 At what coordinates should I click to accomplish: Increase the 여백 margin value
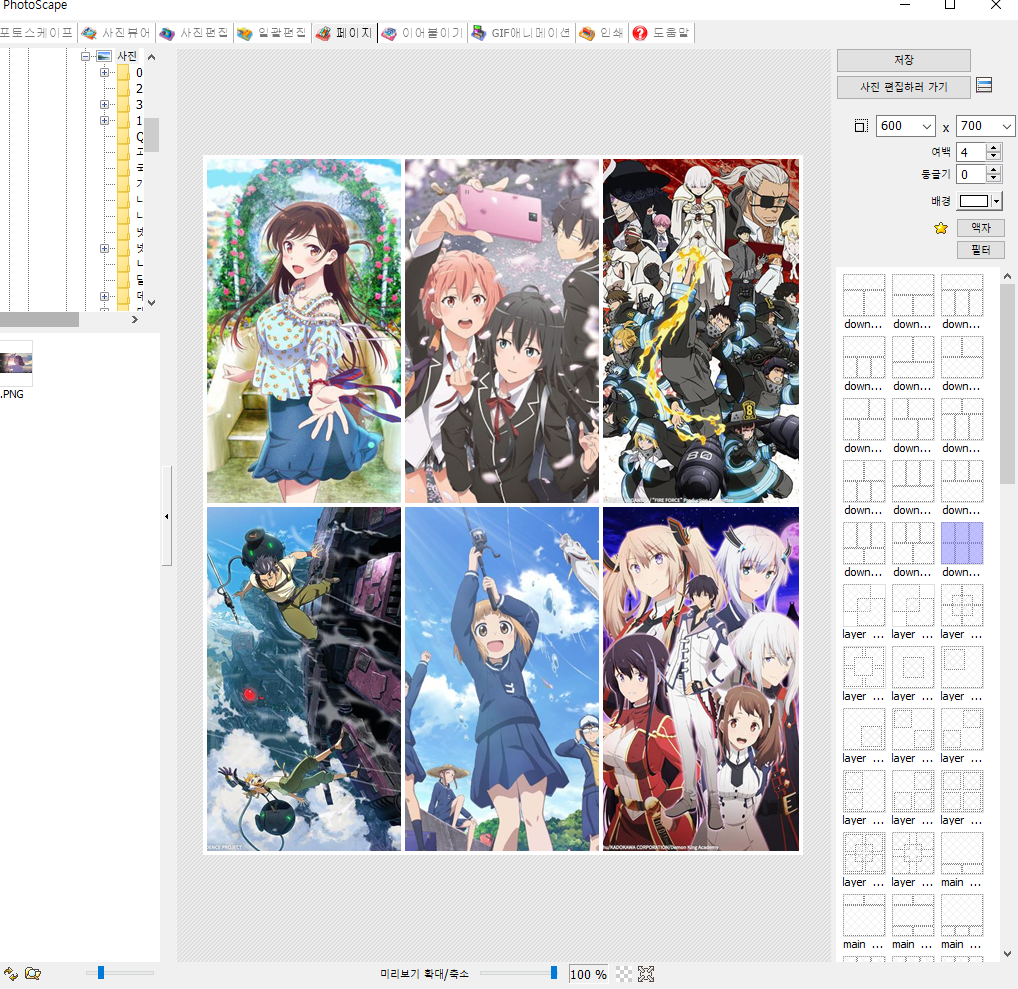tap(993, 147)
